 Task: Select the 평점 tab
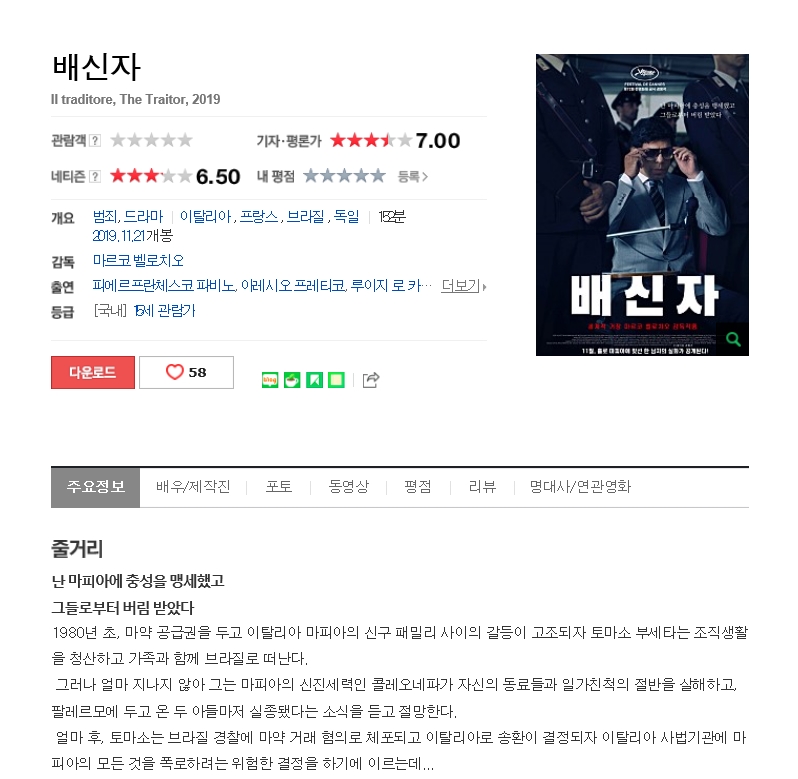[x=418, y=487]
